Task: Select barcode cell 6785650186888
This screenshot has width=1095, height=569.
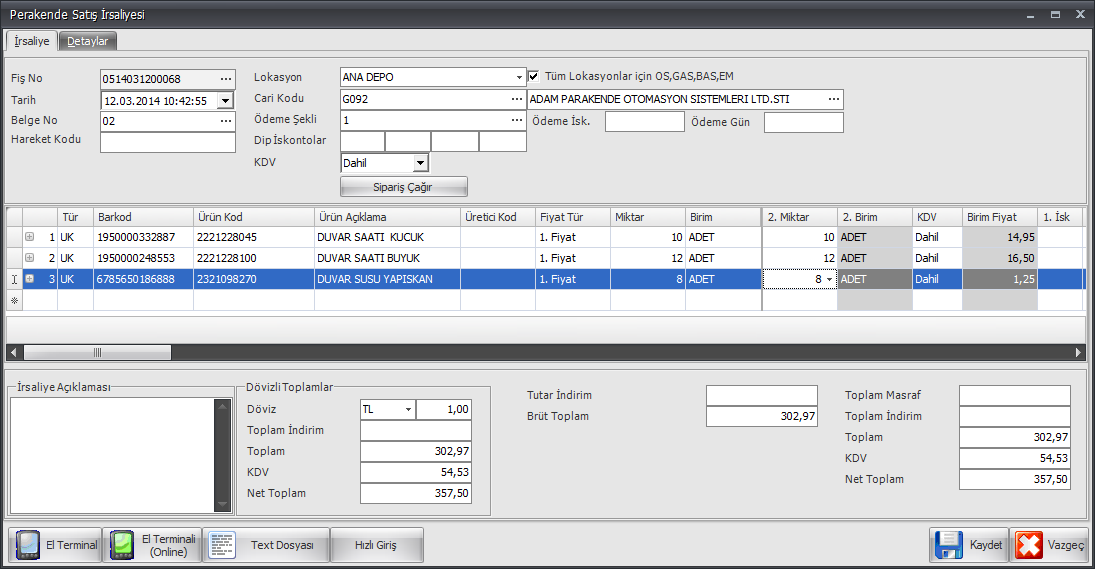Action: click(143, 279)
